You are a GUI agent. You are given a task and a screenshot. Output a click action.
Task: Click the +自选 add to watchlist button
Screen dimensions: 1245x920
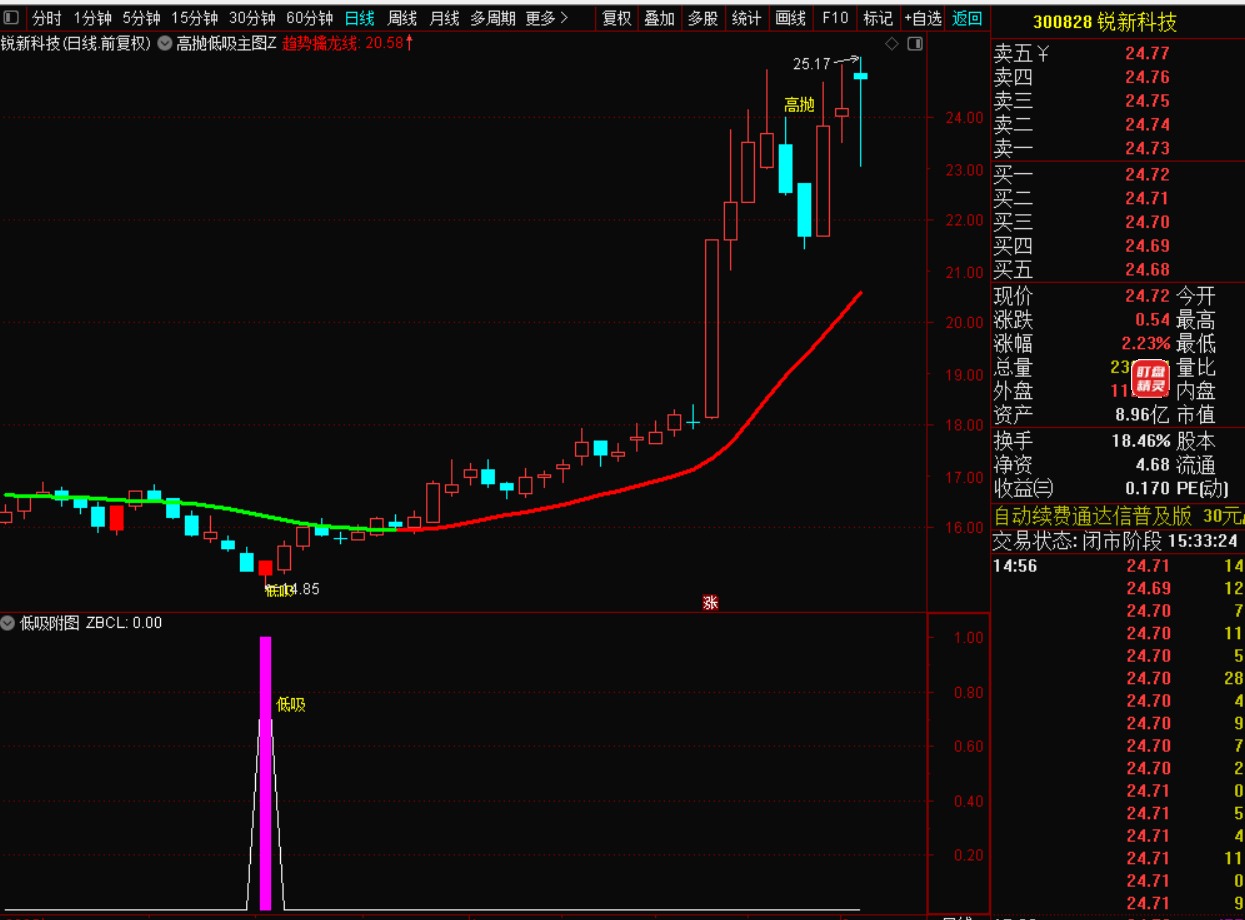[922, 18]
